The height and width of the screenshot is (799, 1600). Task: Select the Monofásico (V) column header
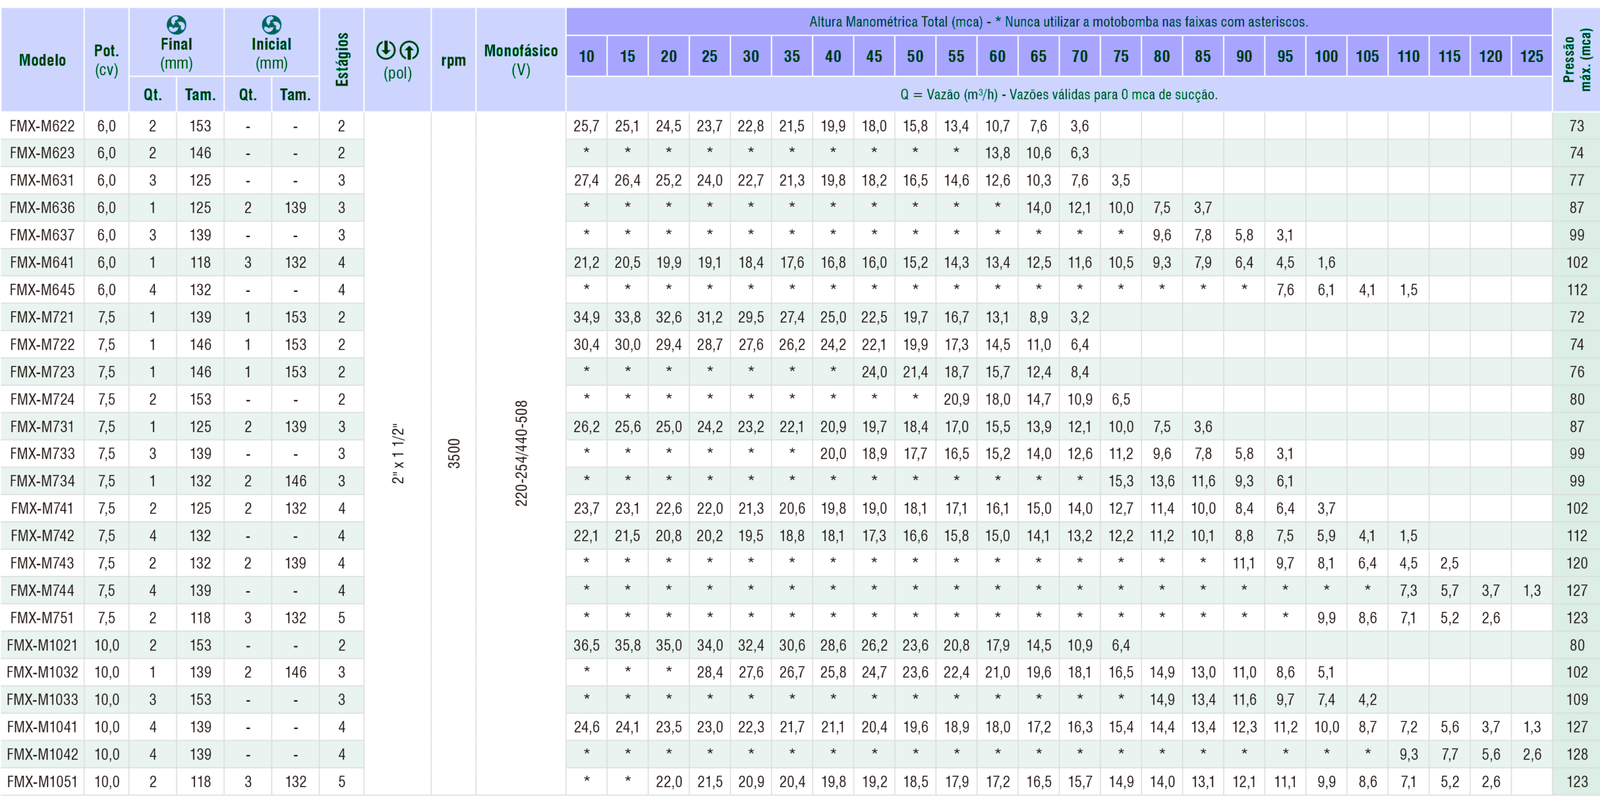521,60
